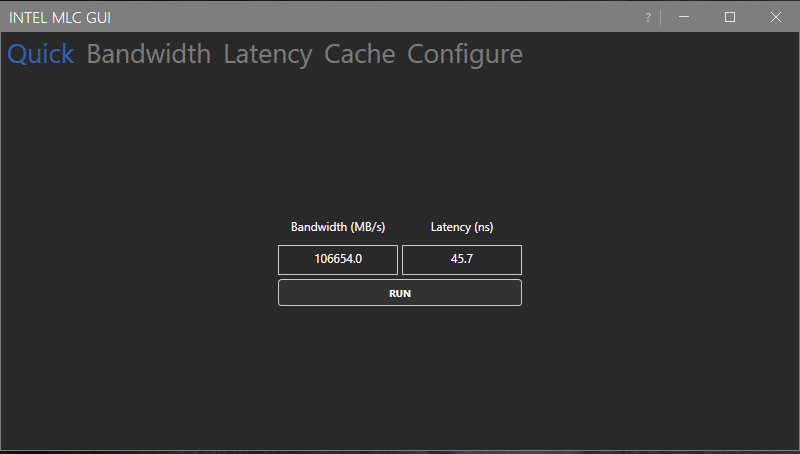Switch to the Bandwidth tab
Screen dimensions: 800x454
[x=149, y=54]
